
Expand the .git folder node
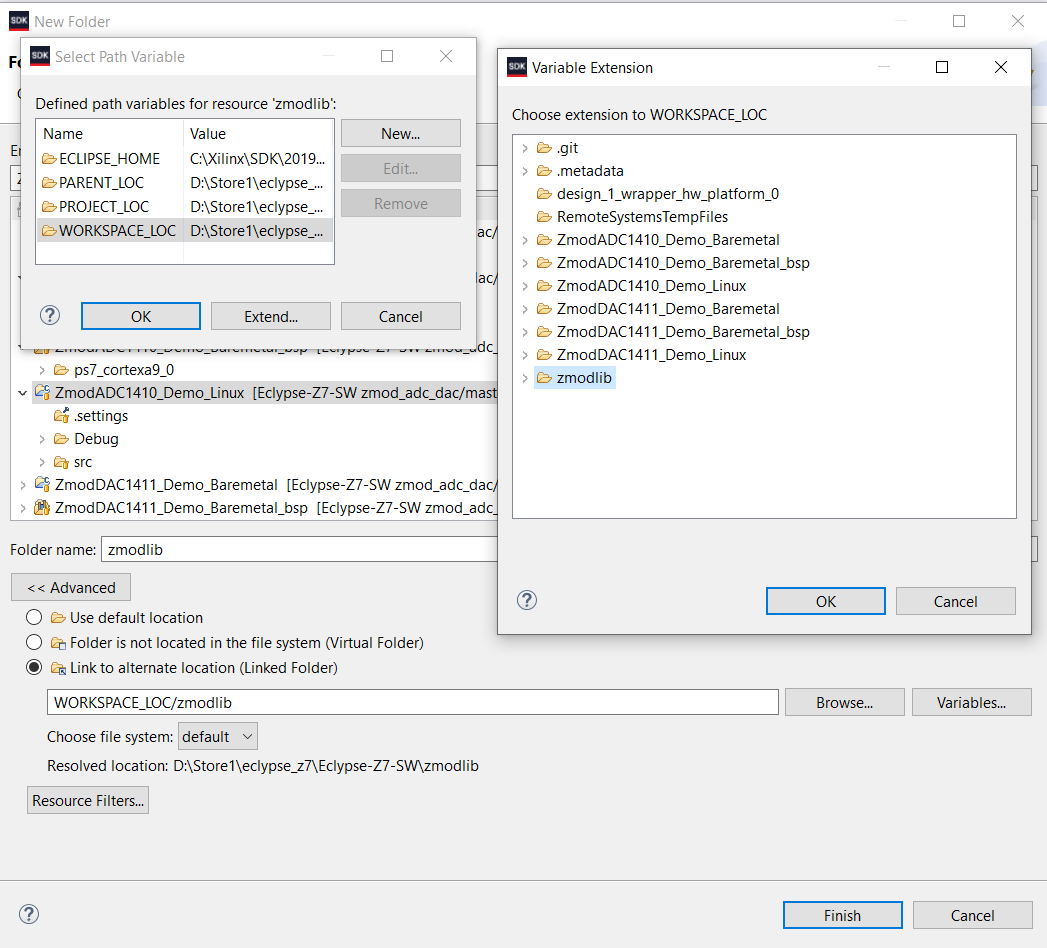point(525,148)
